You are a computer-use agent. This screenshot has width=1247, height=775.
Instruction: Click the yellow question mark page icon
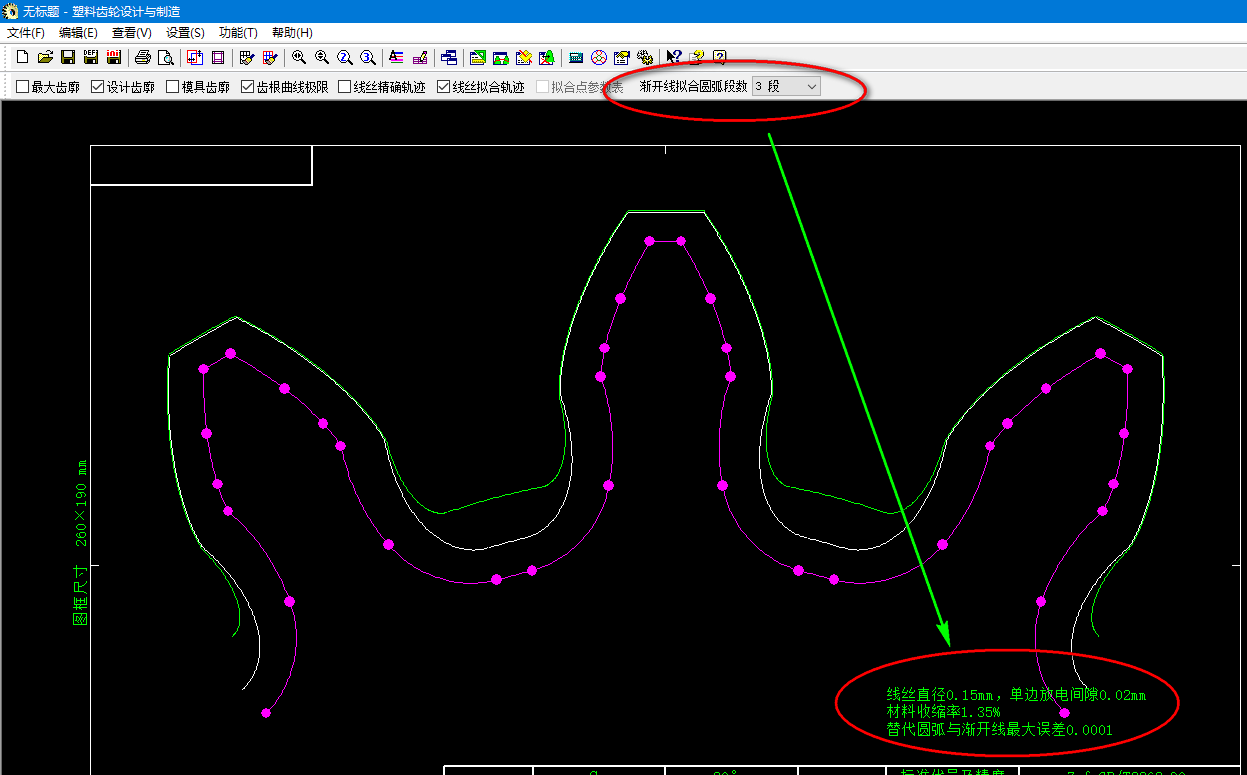pos(697,57)
